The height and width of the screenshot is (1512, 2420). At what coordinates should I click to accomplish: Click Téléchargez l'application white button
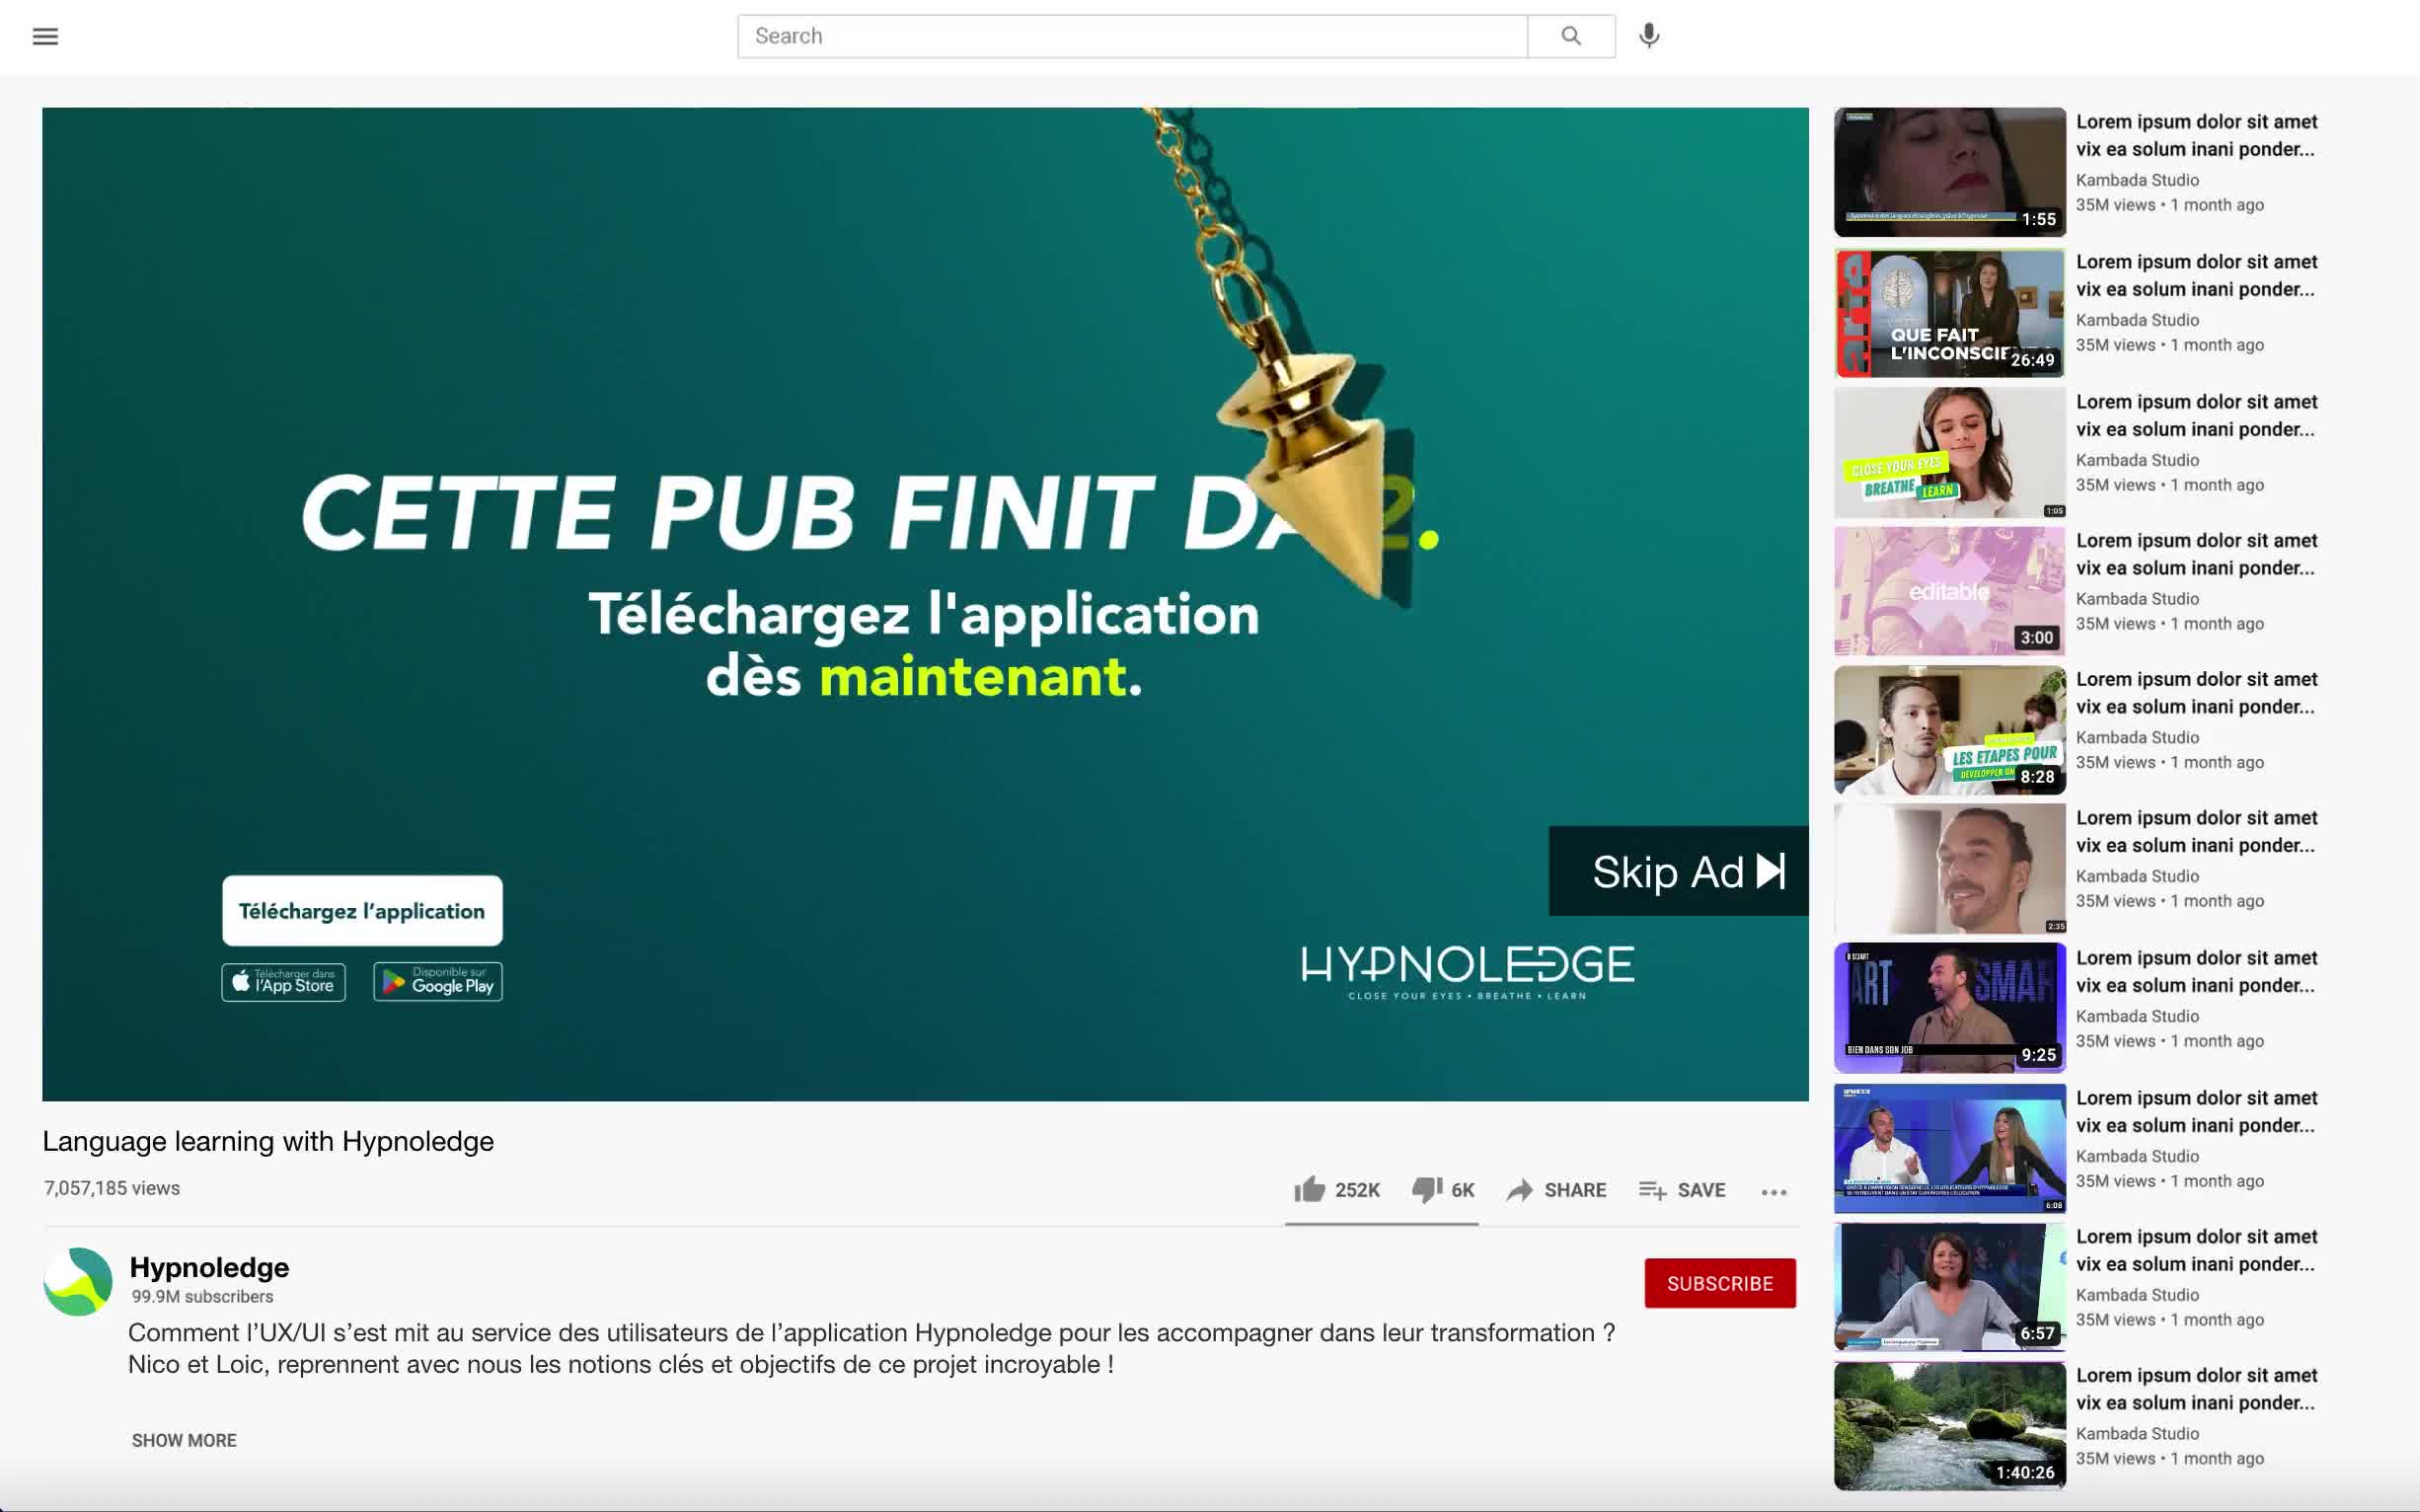click(362, 911)
